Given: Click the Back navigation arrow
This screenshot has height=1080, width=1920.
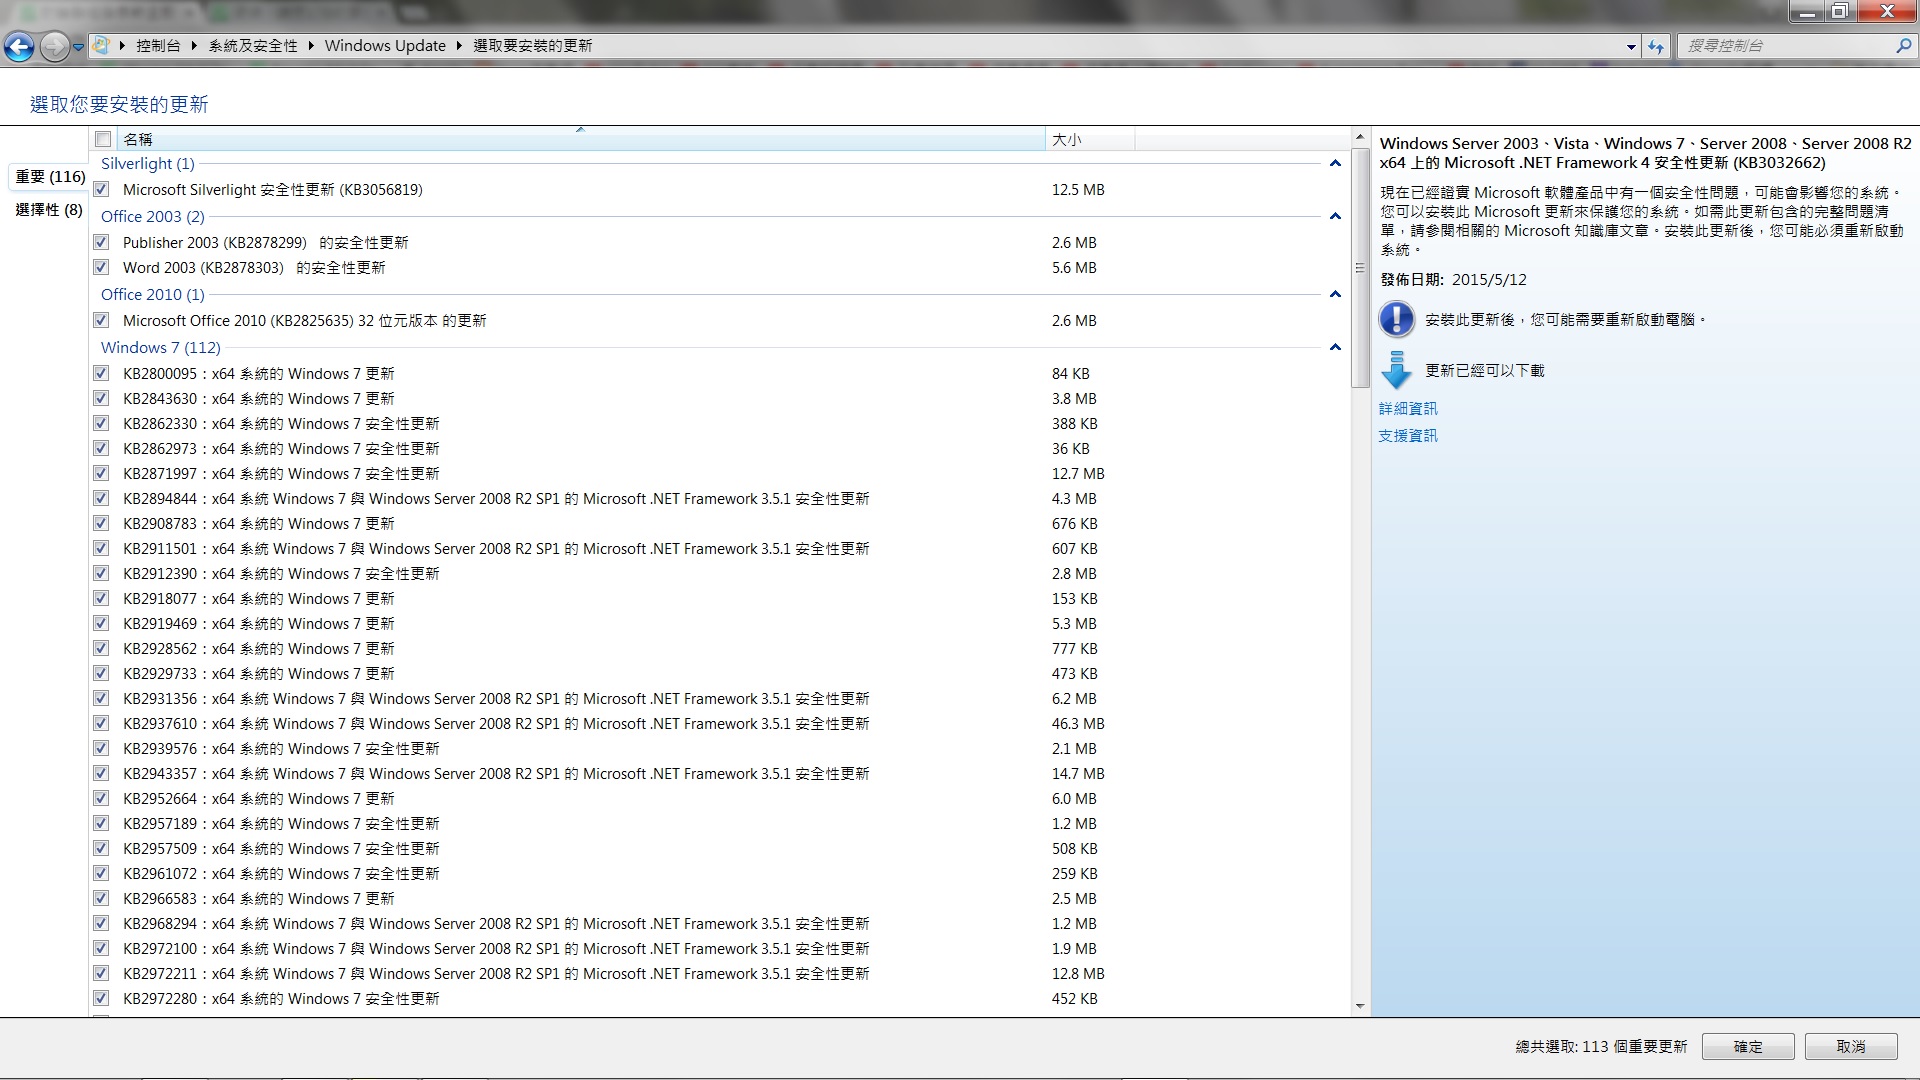Looking at the screenshot, I should click(19, 46).
